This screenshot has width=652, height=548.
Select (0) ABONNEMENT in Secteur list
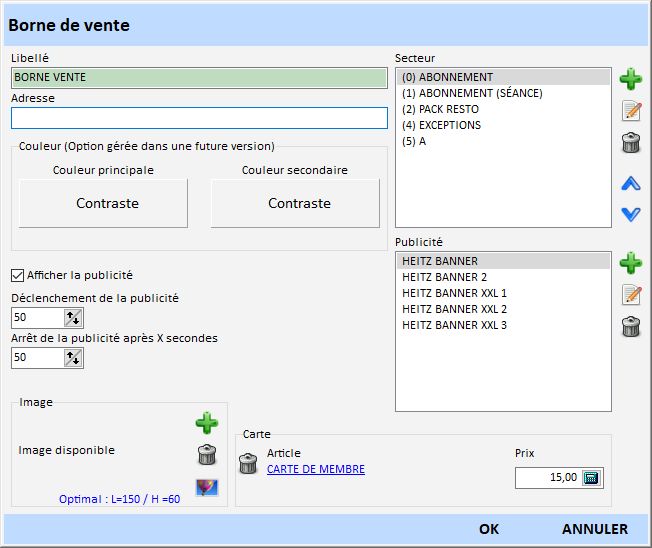[503, 77]
